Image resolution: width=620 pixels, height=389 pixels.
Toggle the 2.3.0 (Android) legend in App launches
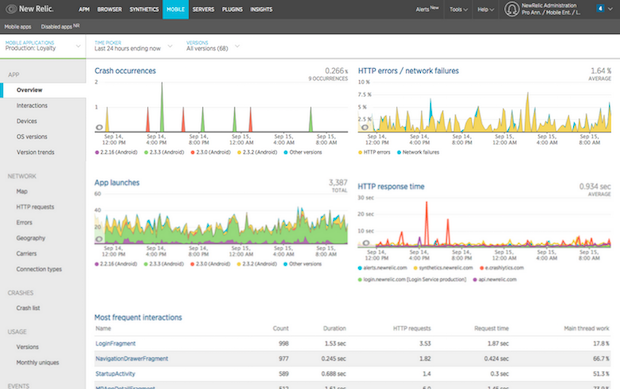[210, 264]
